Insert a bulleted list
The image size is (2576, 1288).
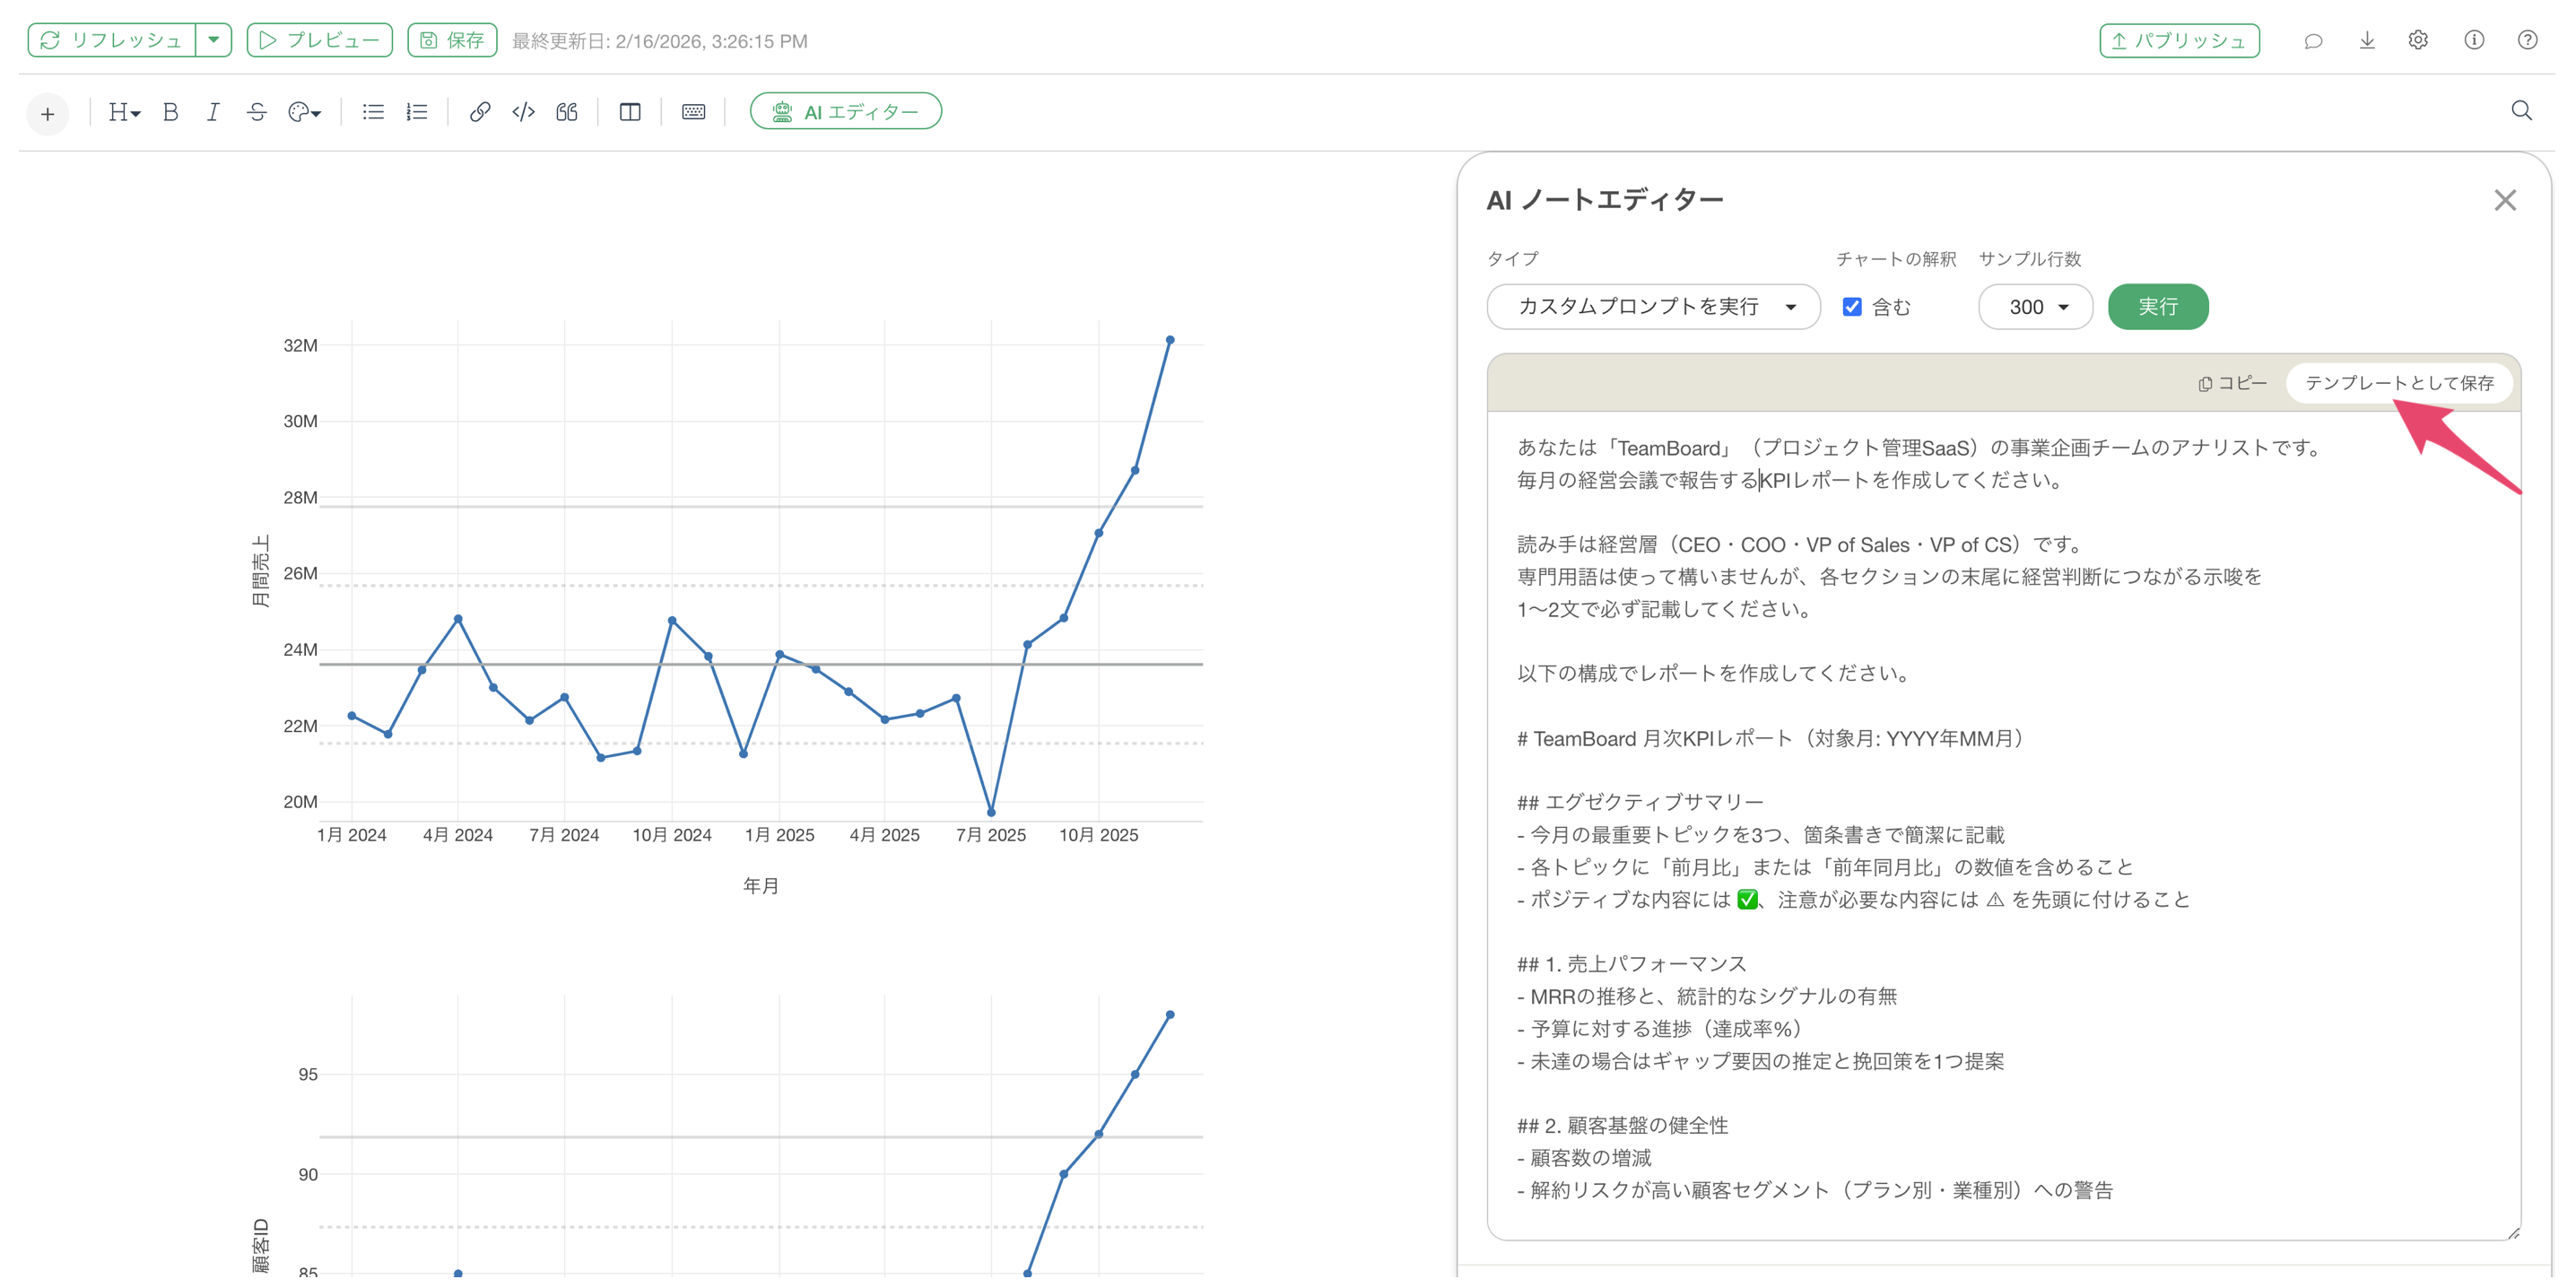[373, 112]
